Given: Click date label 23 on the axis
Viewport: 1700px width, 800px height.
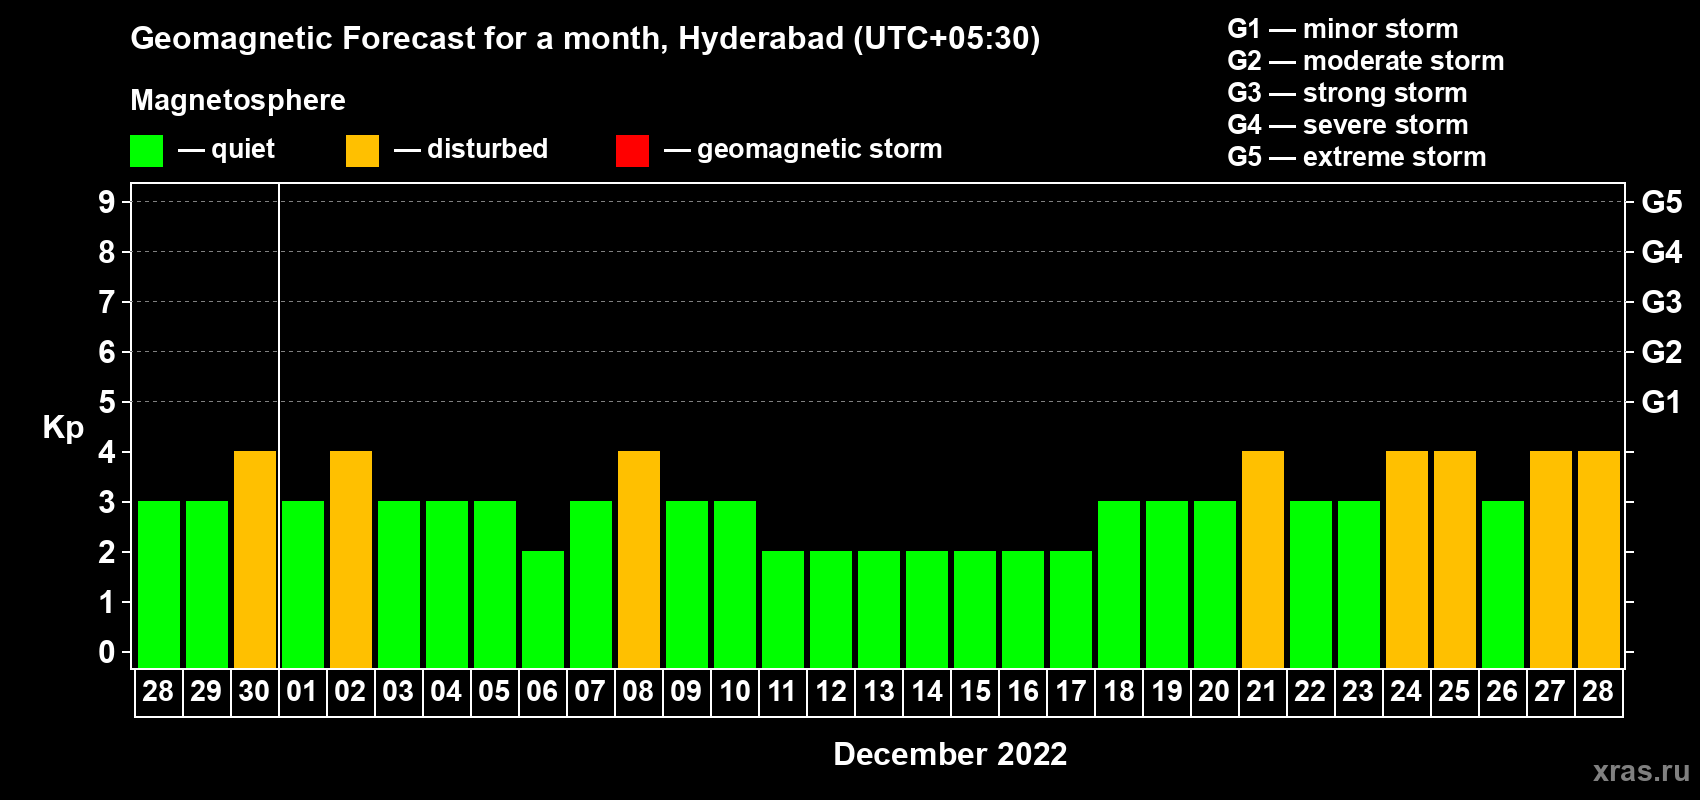Looking at the screenshot, I should [x=1358, y=691].
